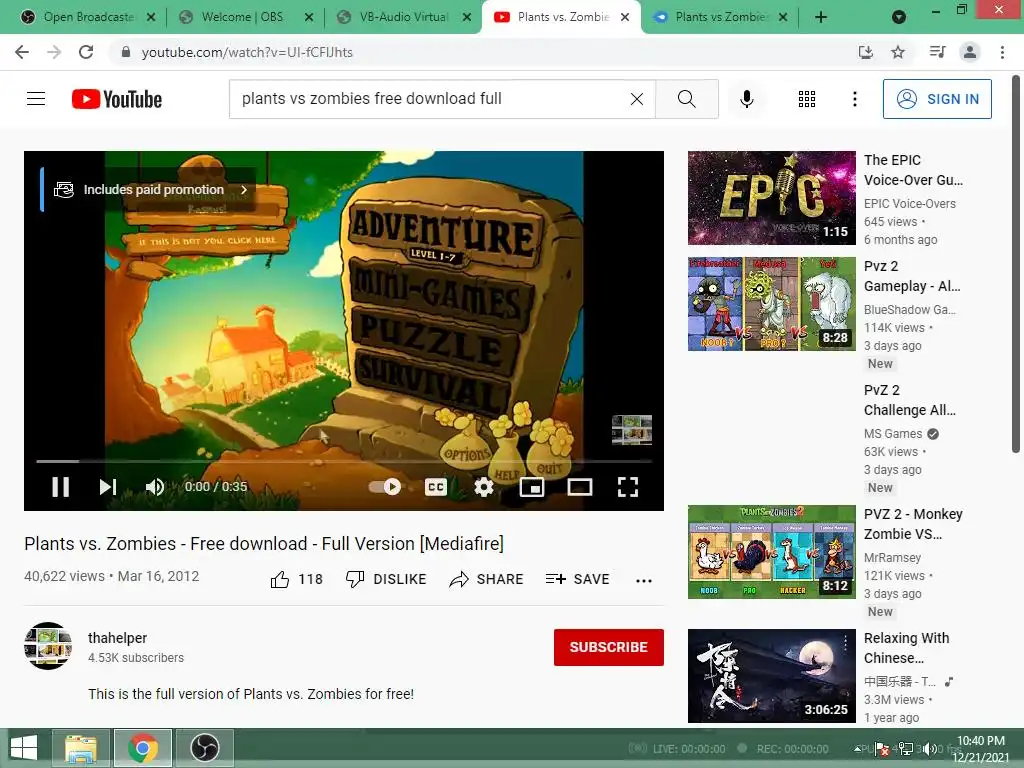Open the MS Games channel name
The width and height of the screenshot is (1024, 768).
(893, 434)
